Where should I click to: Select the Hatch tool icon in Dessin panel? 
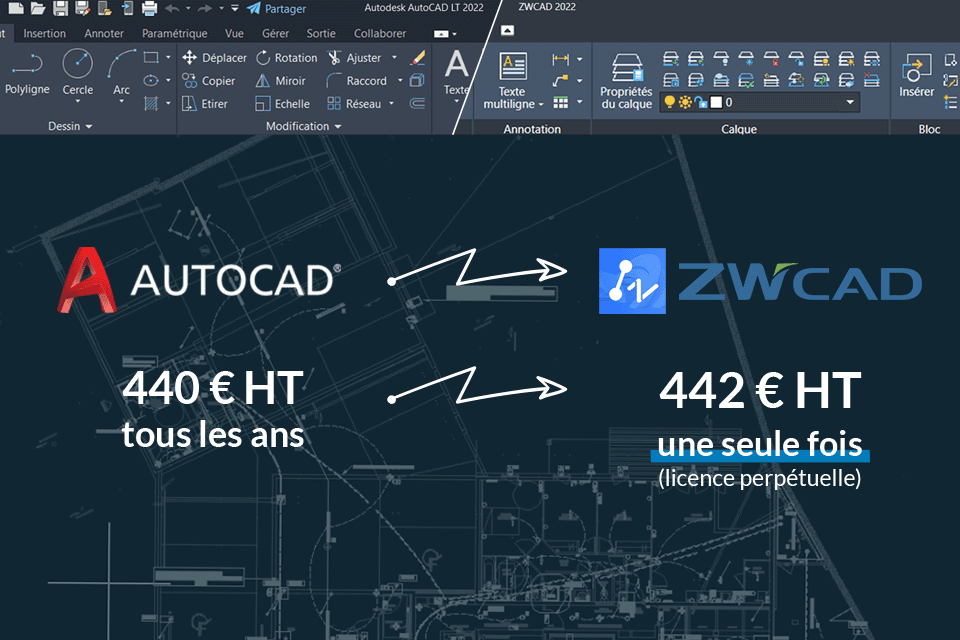coord(151,104)
